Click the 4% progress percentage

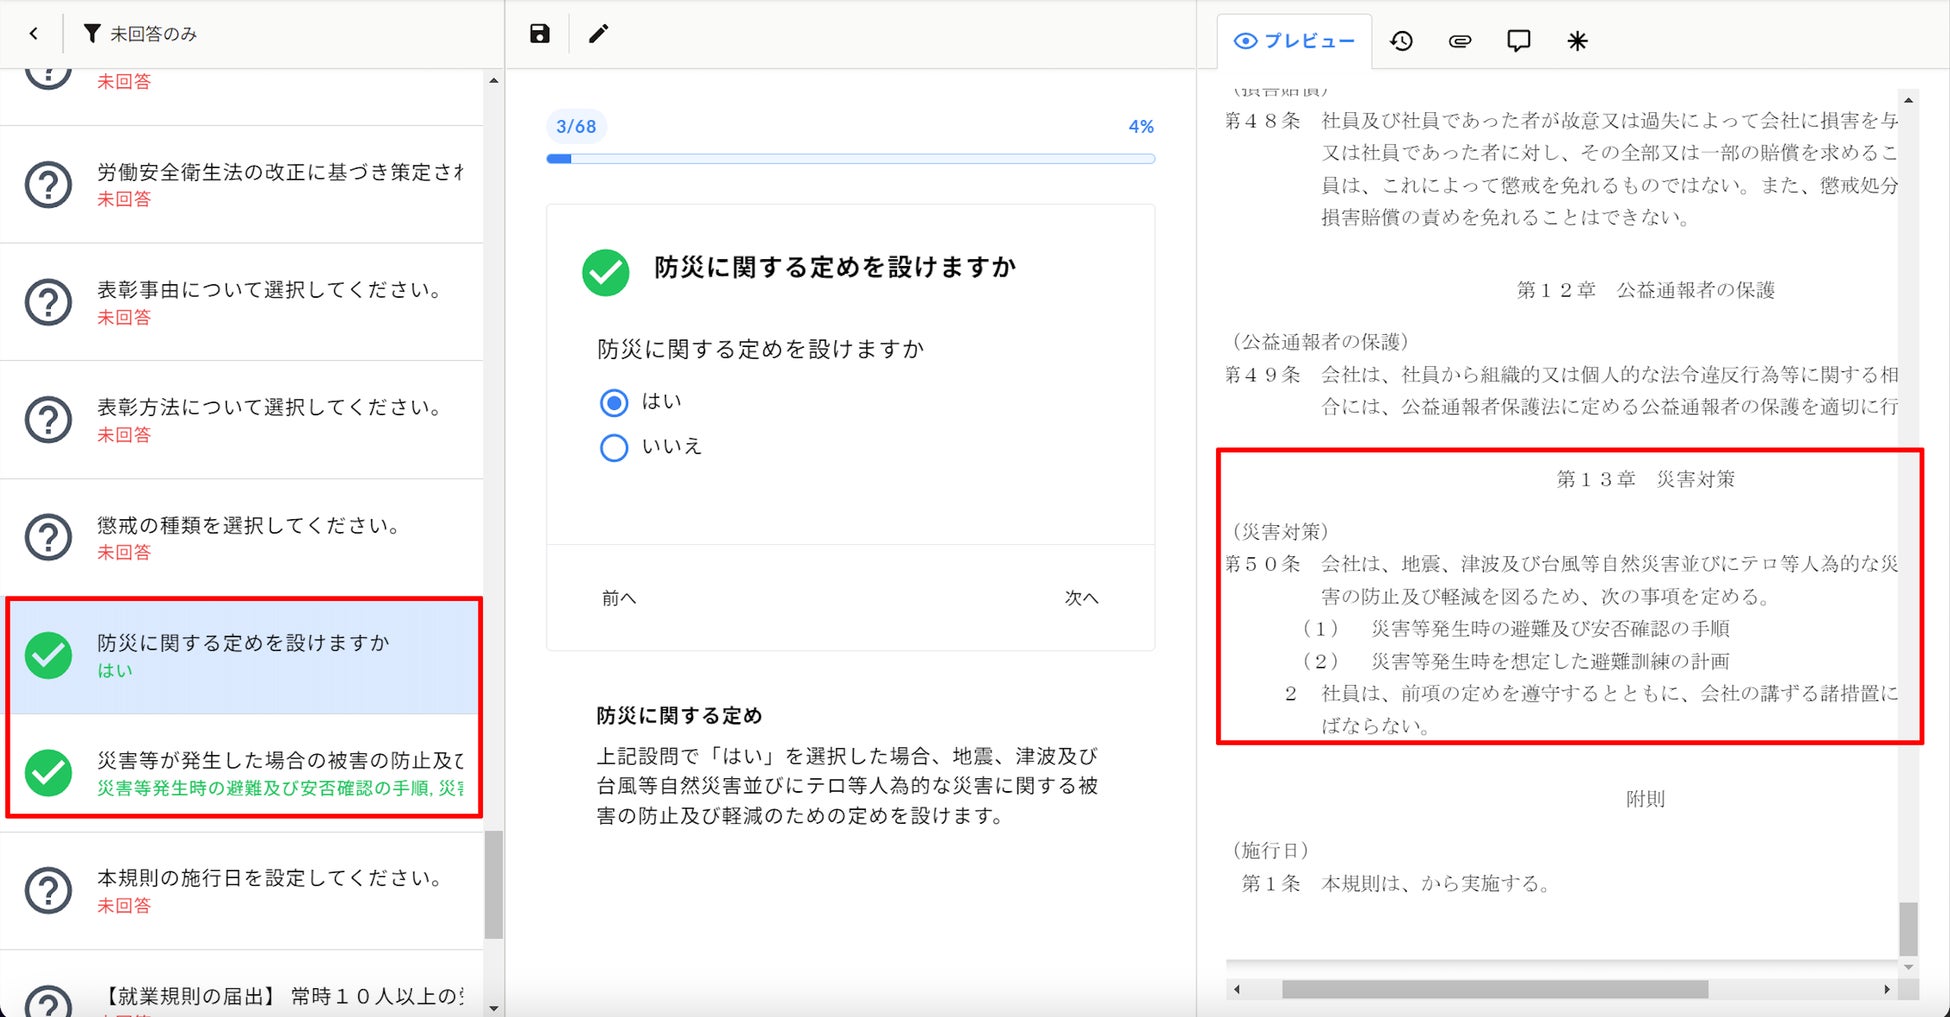coord(1141,127)
